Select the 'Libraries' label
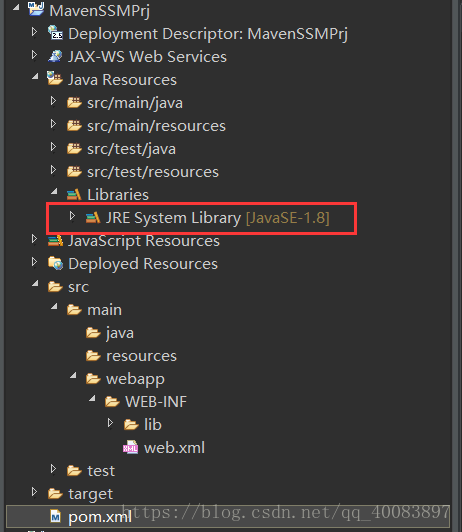 click(x=118, y=195)
